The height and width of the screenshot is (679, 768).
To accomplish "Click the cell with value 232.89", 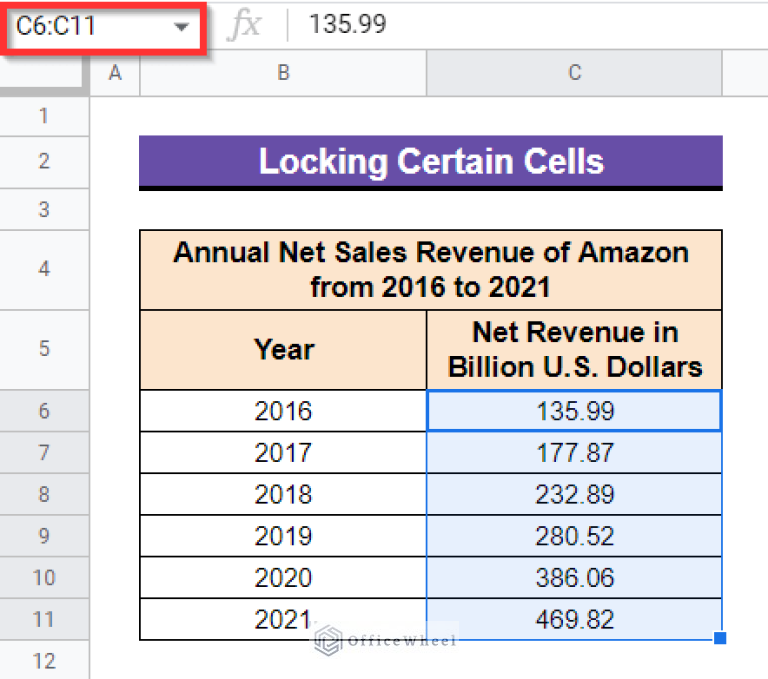I will pos(575,494).
